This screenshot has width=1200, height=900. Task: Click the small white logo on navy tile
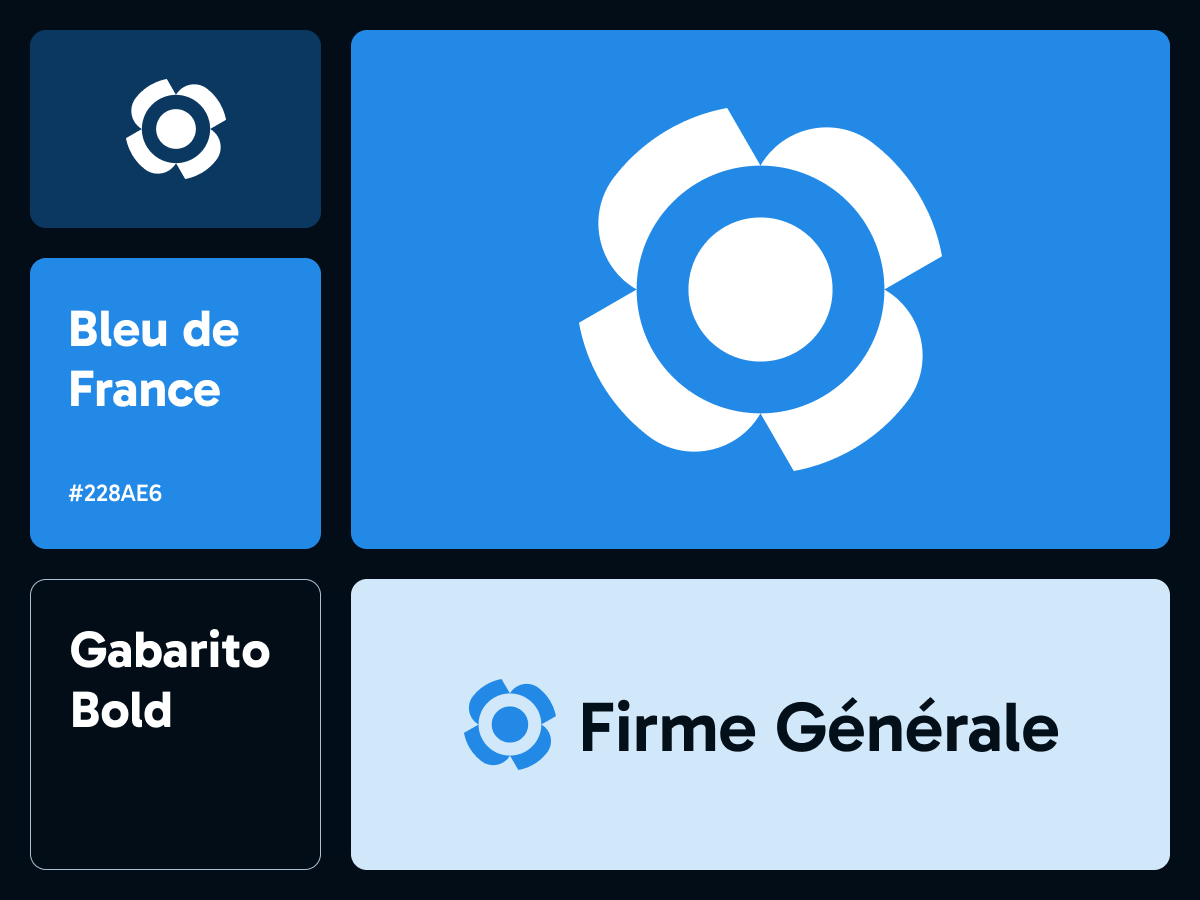(x=176, y=130)
